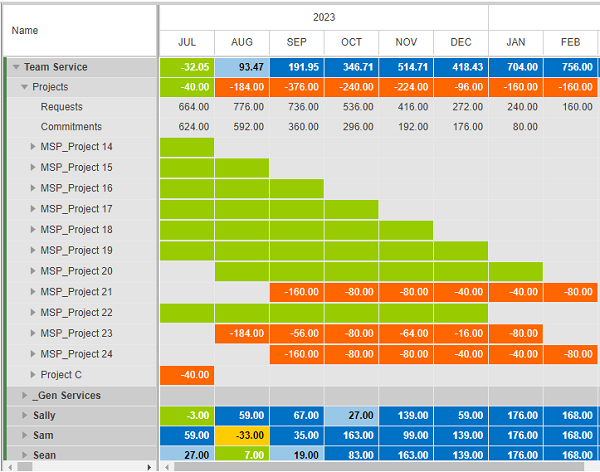Click Sam's yellow August cell -33.00
This screenshot has width=600, height=472.
click(x=242, y=436)
